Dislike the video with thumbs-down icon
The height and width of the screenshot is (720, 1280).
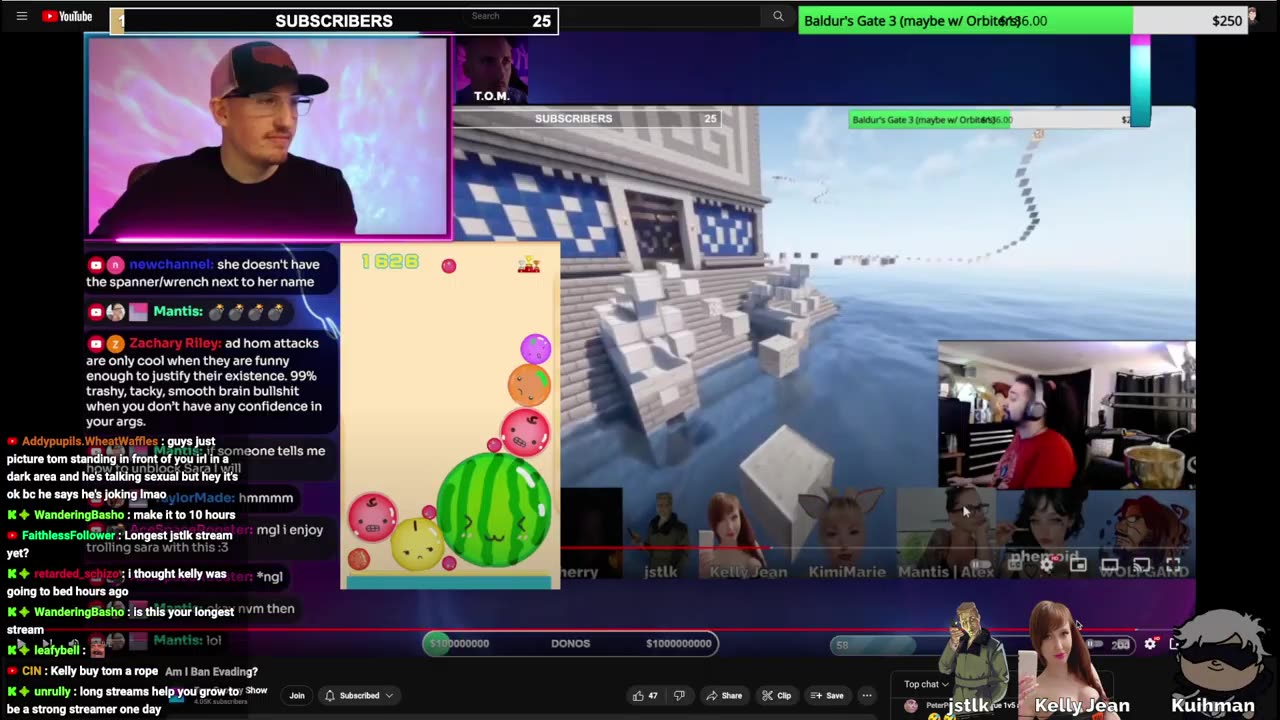click(x=679, y=695)
